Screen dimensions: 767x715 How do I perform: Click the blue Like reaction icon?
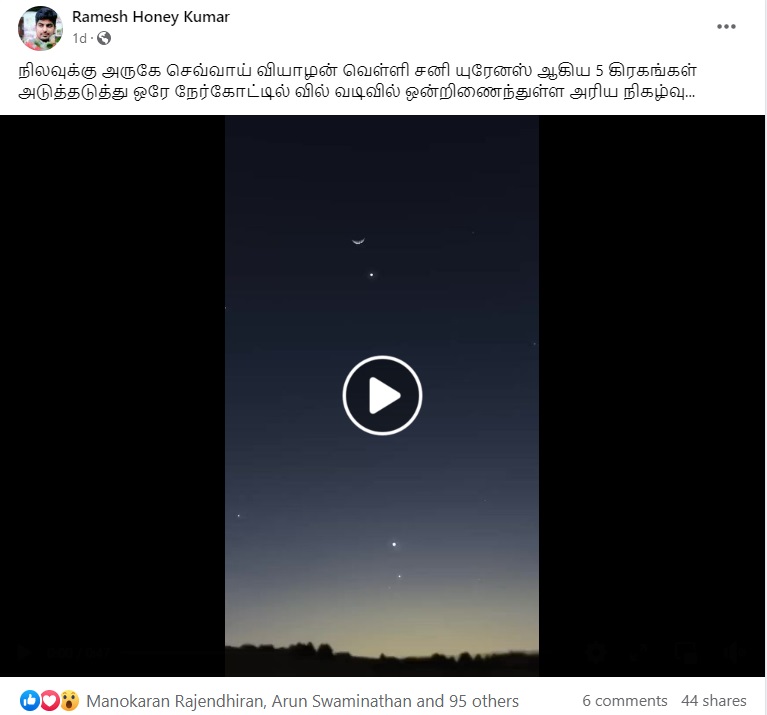(x=30, y=700)
